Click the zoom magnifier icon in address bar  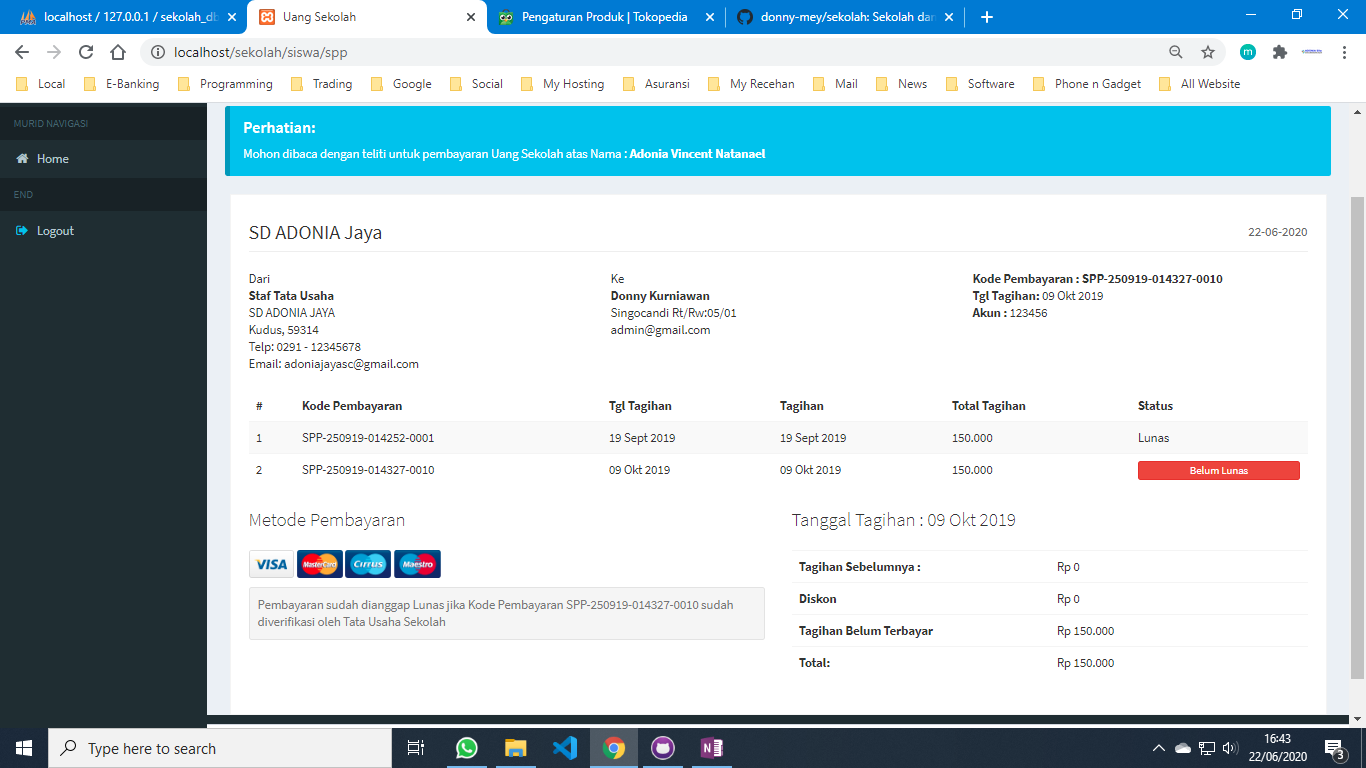pos(1176,52)
